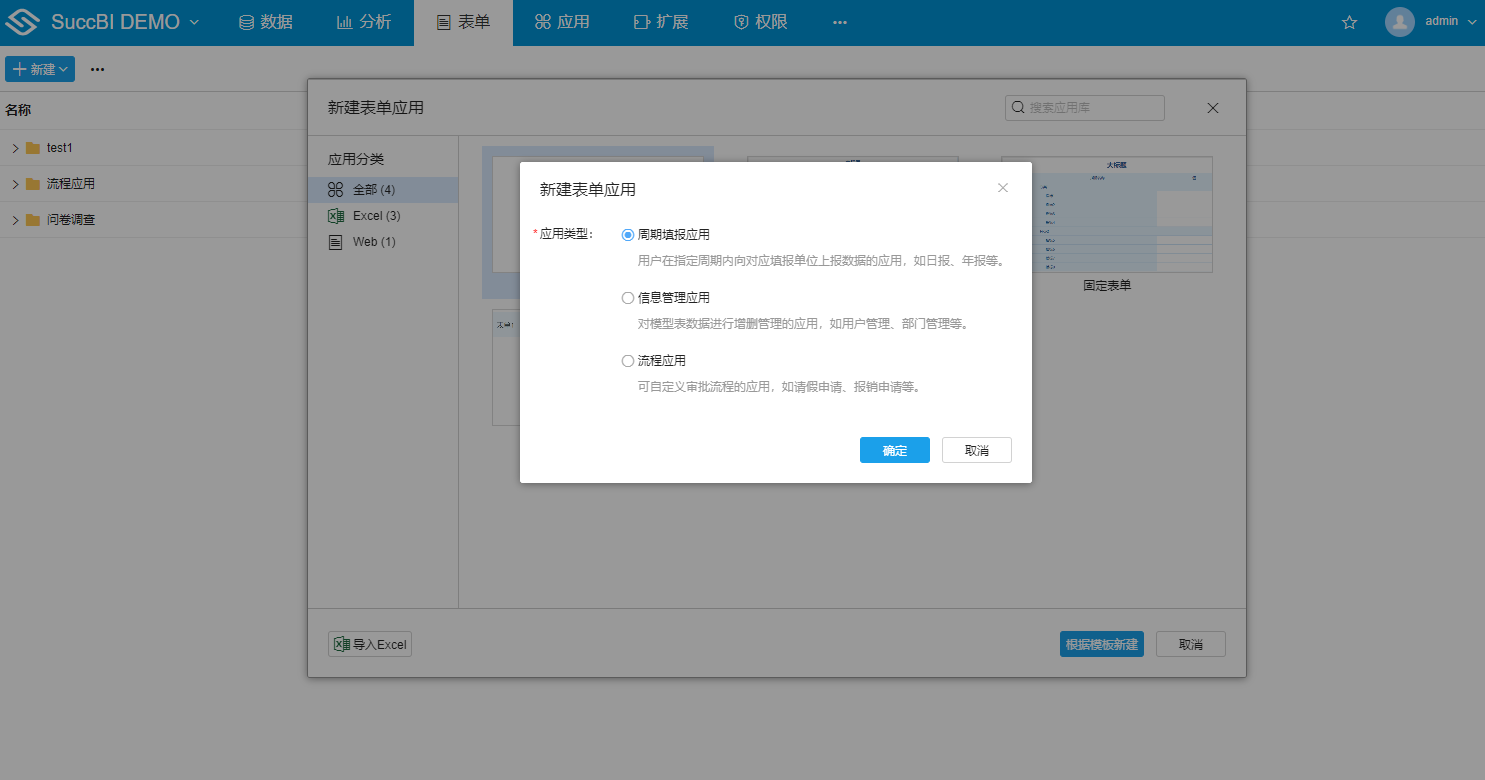Select the 全部 (4) category
Screen dimensions: 1485x780
click(383, 190)
